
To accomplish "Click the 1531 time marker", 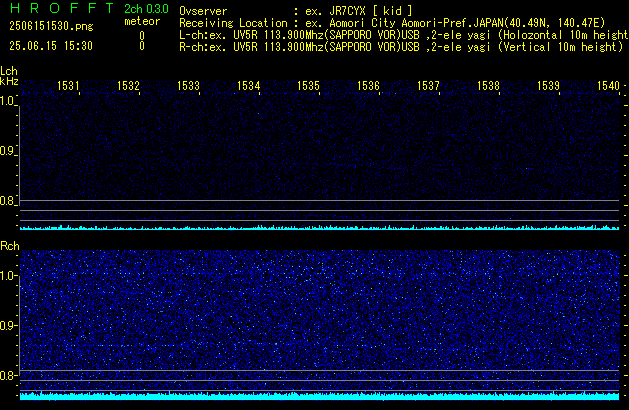I will pyautogui.click(x=68, y=86).
